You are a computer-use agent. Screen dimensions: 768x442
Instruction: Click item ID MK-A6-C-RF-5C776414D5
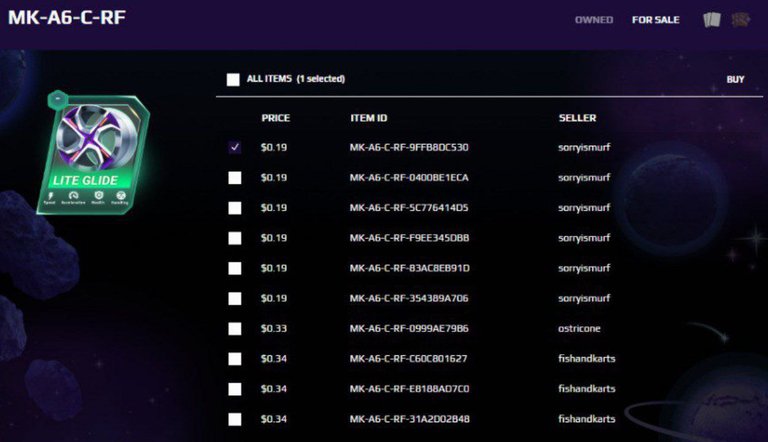pos(409,208)
